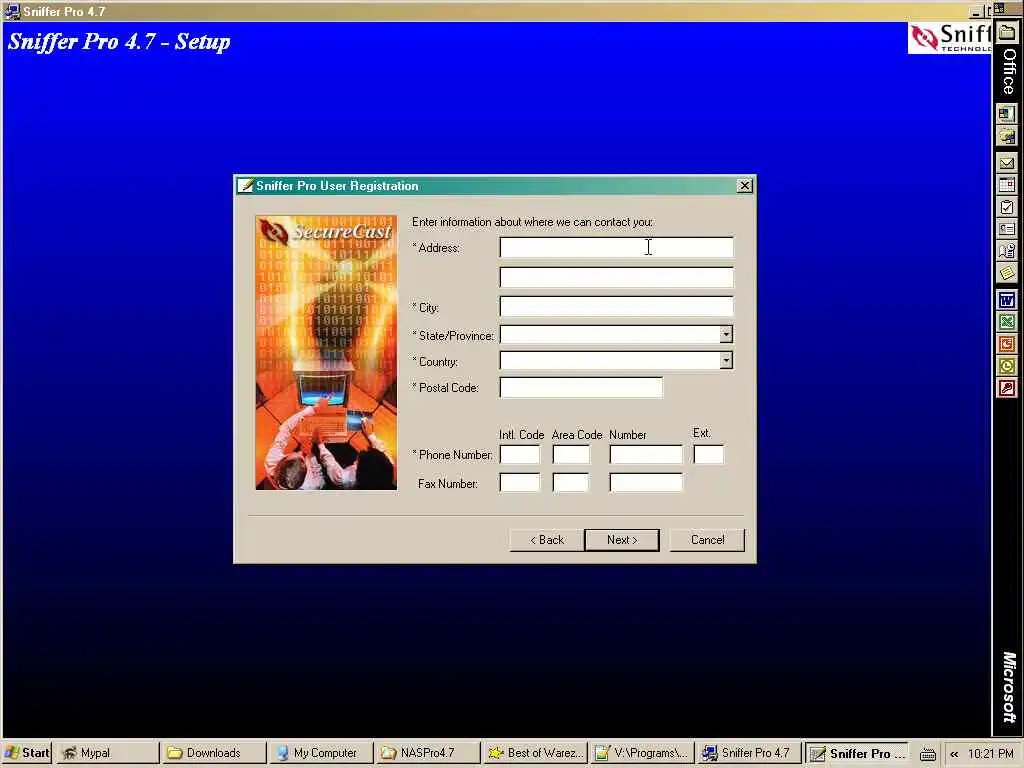
Task: Expand hidden tray icons with chevron
Action: [x=954, y=754]
